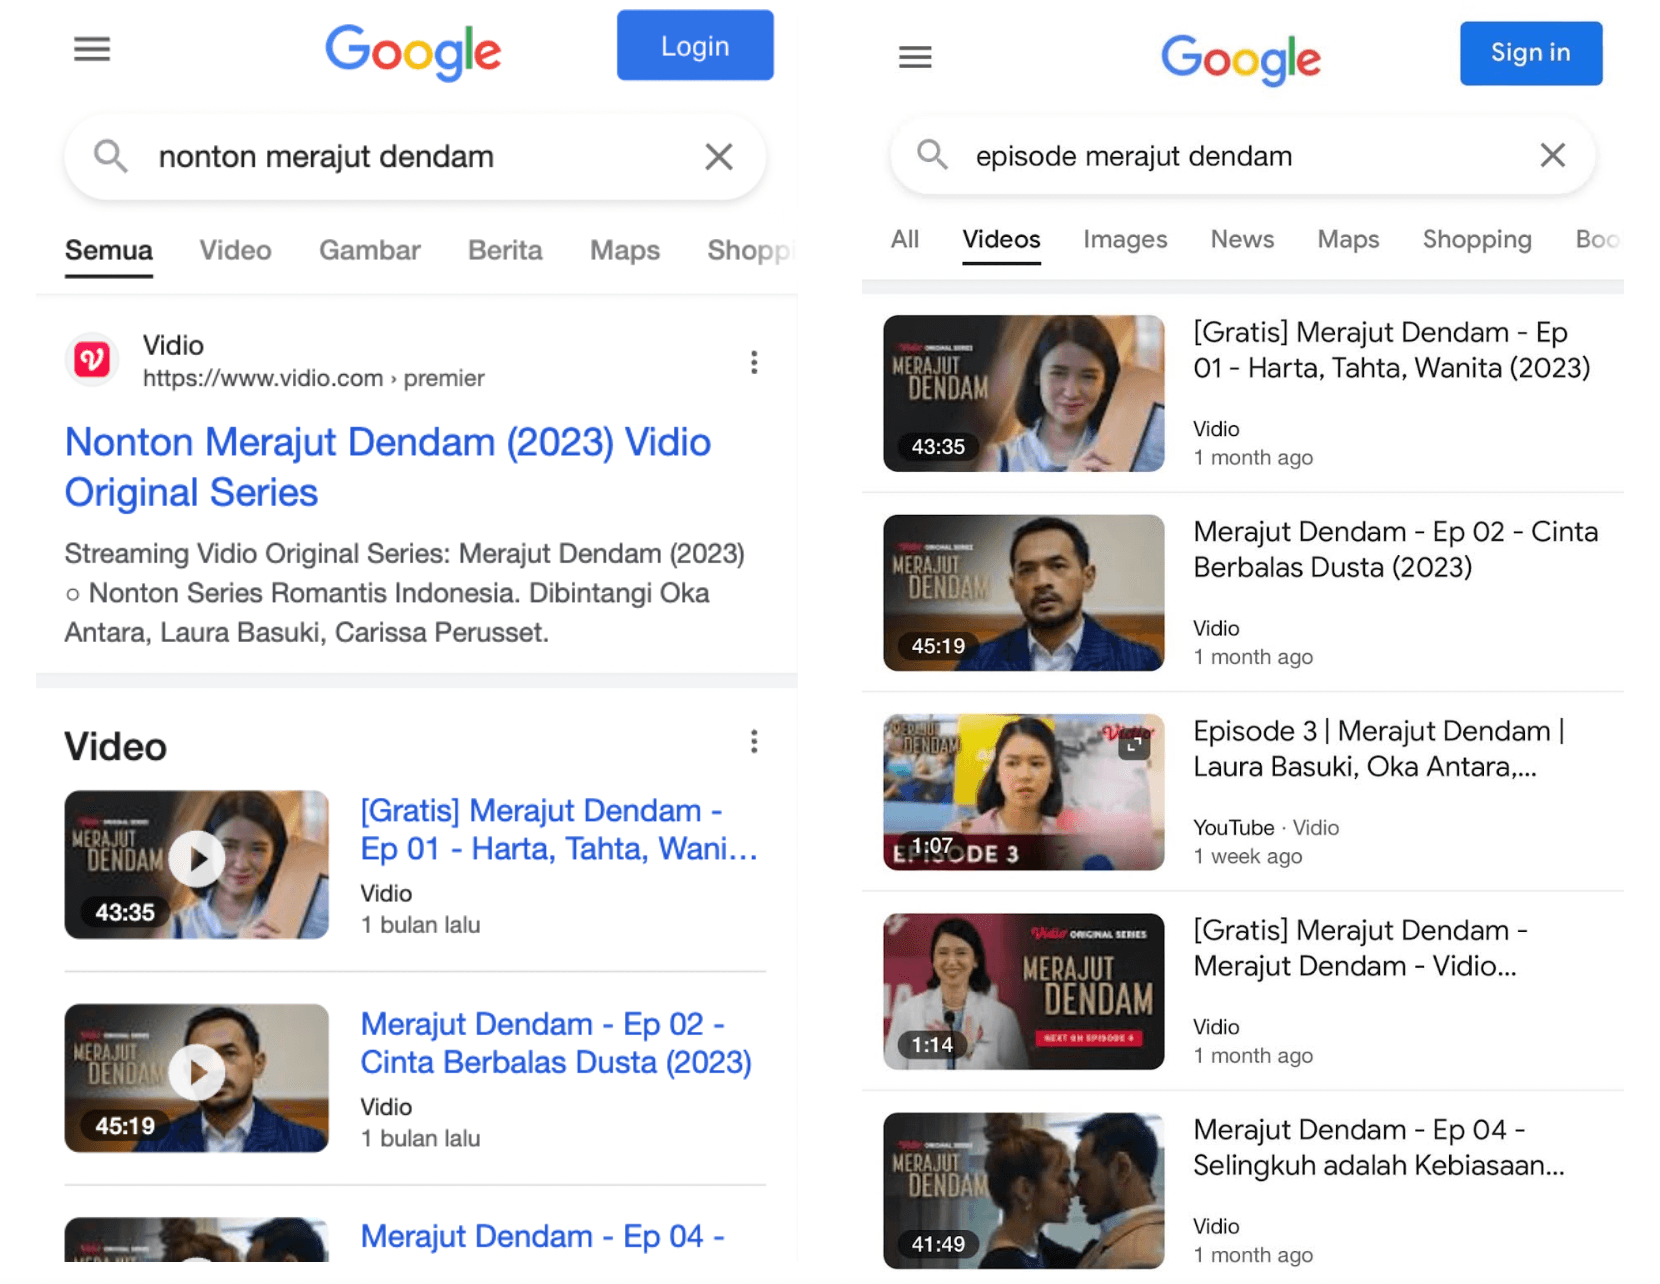Viewport: 1660px width, 1284px height.
Task: Clear the "episode merajut dendam" query with X
Action: (1552, 156)
